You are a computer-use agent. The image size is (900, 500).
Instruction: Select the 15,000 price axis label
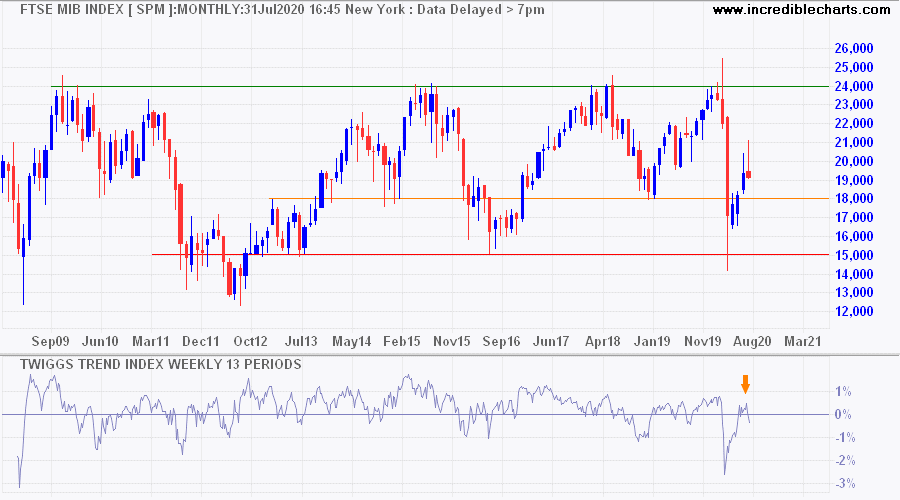click(854, 256)
